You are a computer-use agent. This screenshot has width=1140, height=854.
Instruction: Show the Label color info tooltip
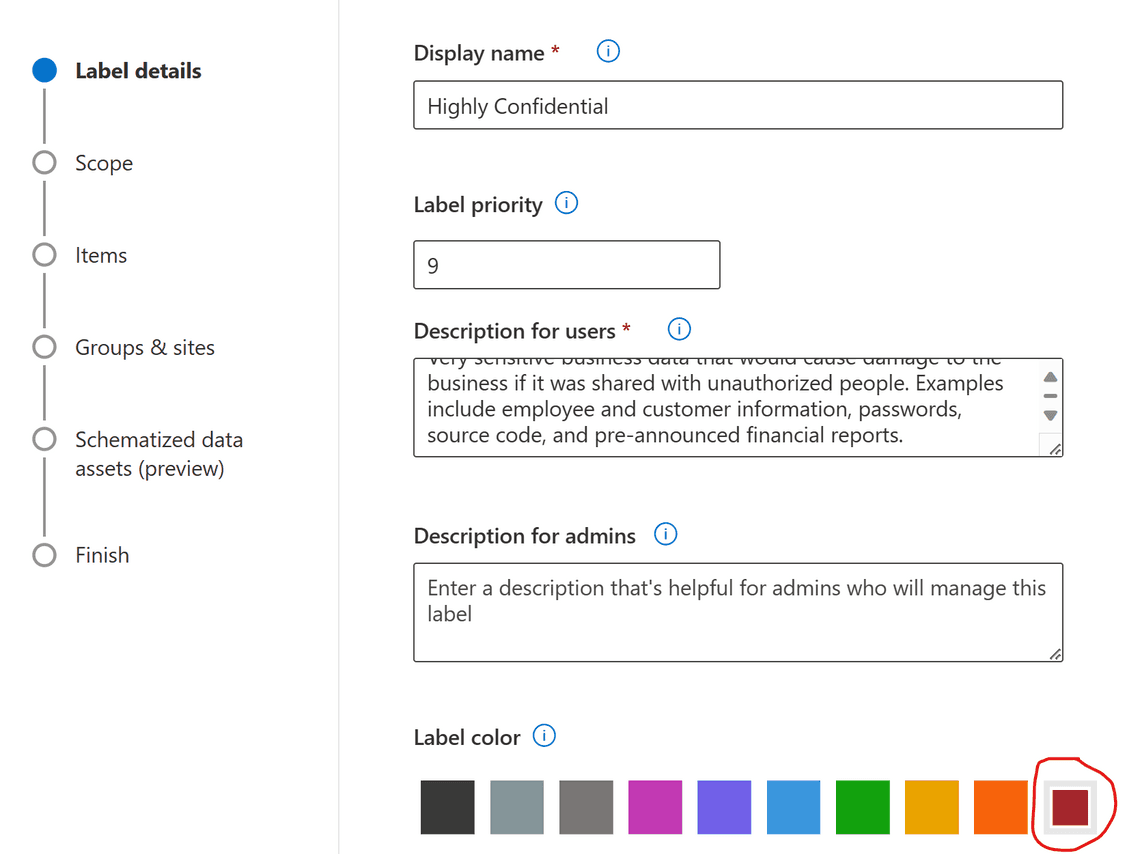tap(544, 736)
